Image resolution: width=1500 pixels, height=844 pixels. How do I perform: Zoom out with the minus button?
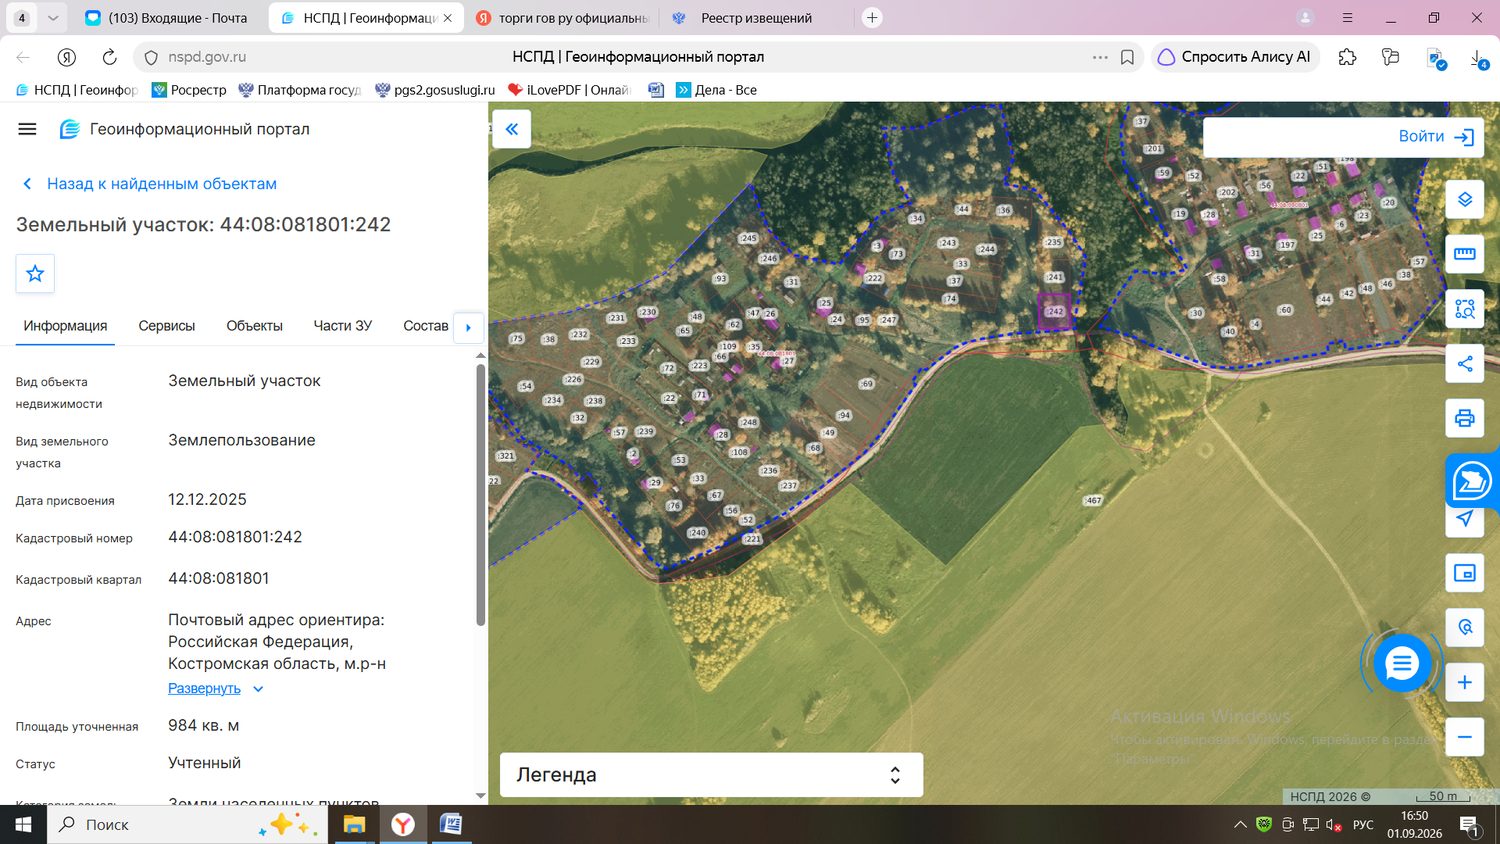coord(1464,737)
